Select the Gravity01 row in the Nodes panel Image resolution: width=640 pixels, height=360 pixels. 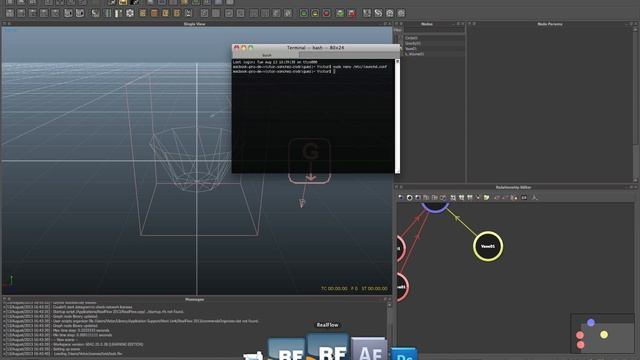click(x=434, y=43)
